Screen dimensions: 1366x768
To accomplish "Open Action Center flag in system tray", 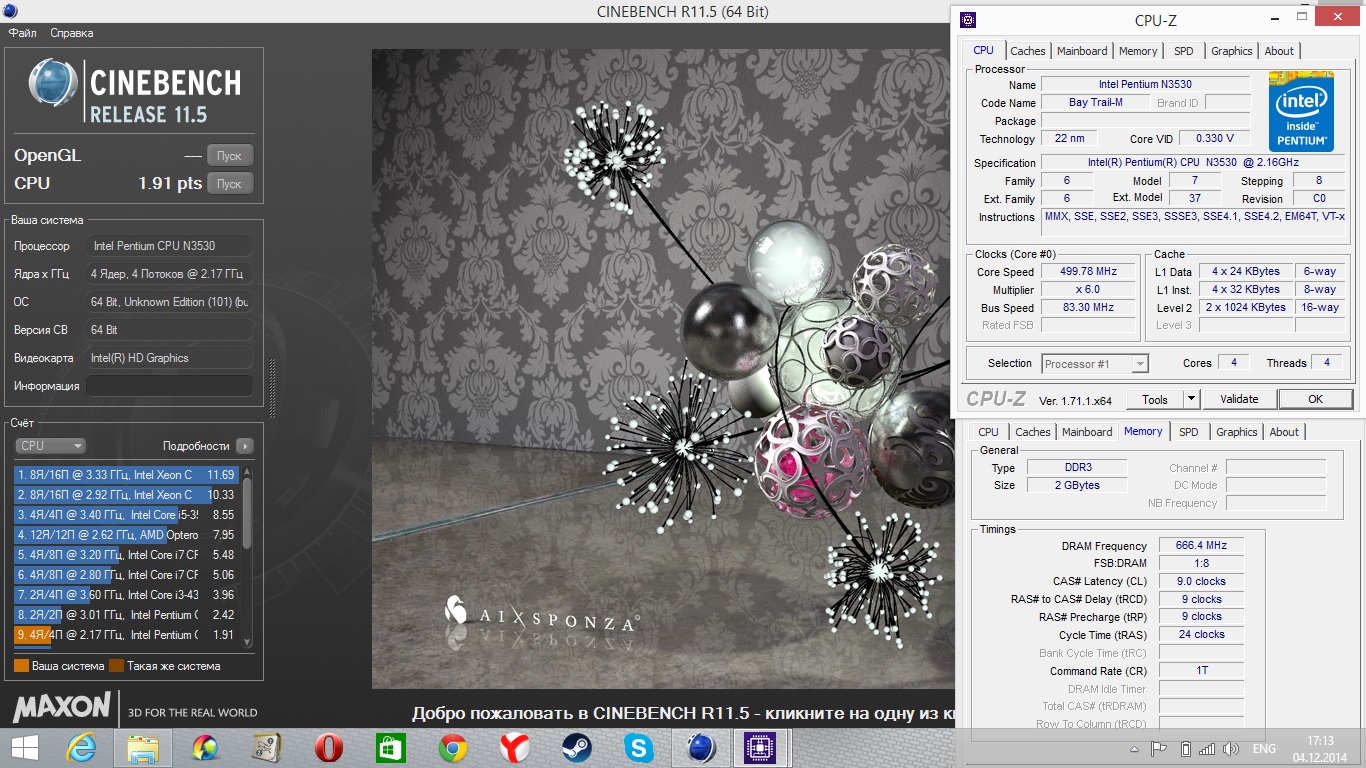I will click(1160, 748).
